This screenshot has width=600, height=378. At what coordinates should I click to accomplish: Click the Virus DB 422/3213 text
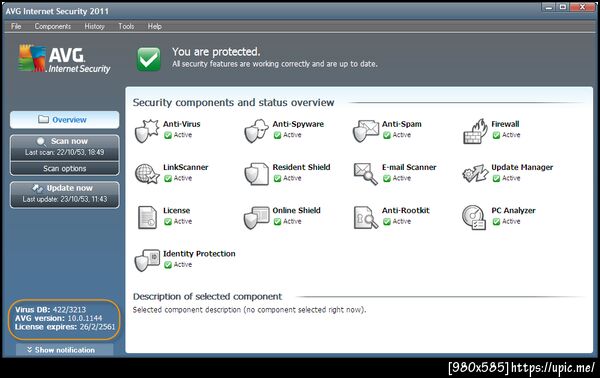(51, 310)
